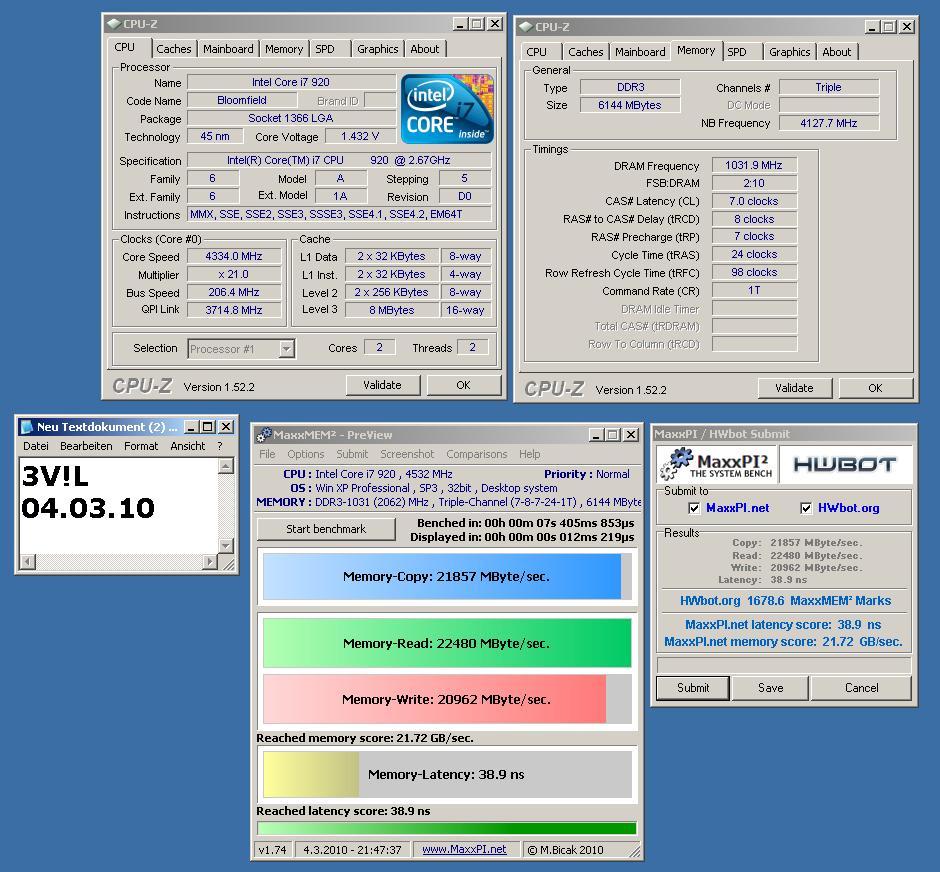
Task: Click the Notepad title bar document icon
Action: 27,427
